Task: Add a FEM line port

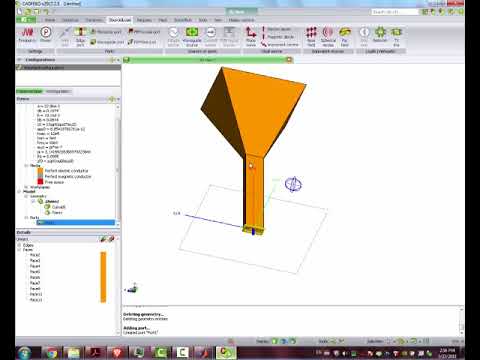Action: coord(142,42)
